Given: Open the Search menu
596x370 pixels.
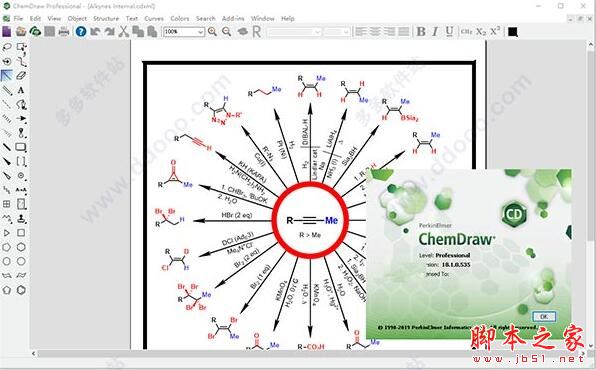Looking at the screenshot, I should coord(206,18).
